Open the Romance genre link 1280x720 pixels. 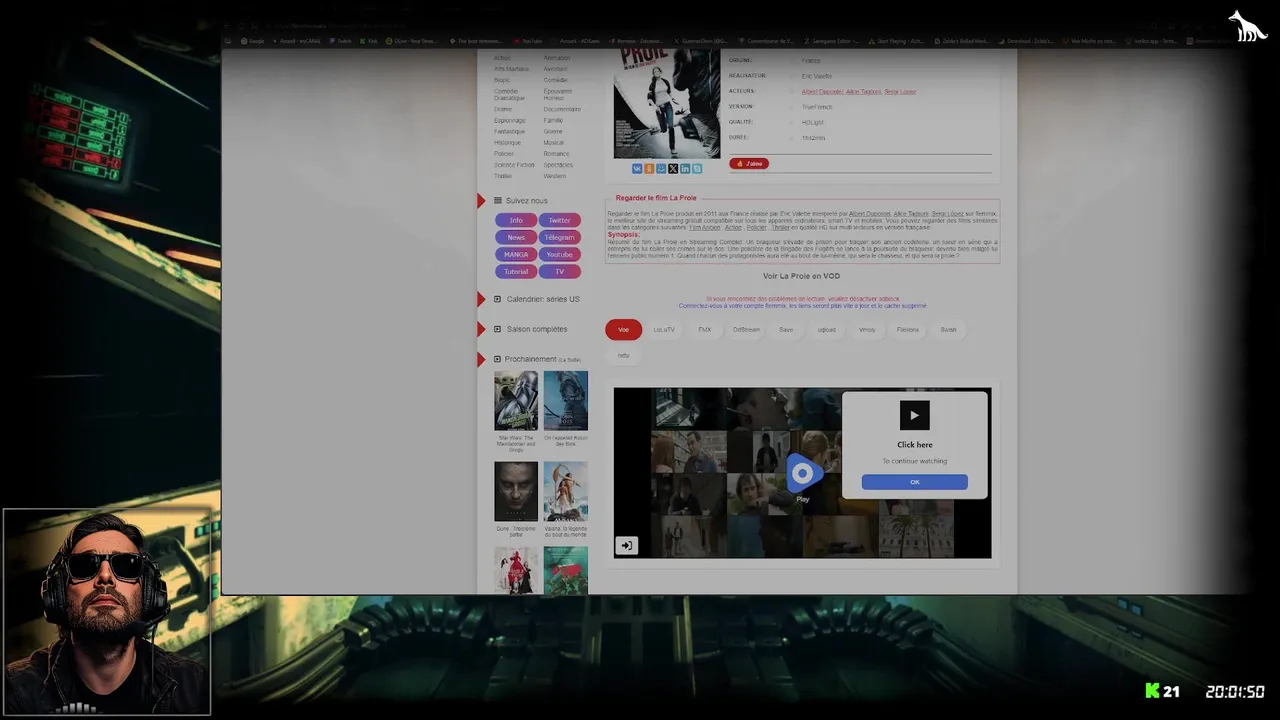coord(556,153)
